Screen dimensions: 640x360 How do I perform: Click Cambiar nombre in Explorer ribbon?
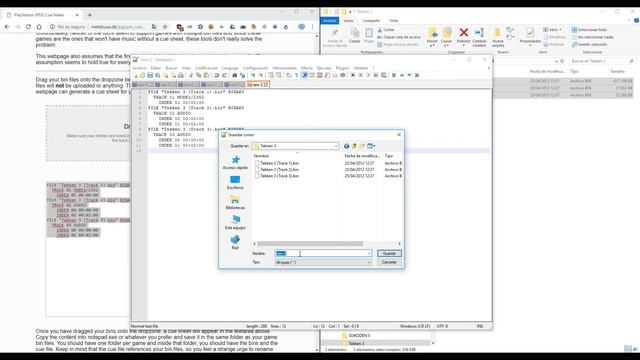coord(479,37)
